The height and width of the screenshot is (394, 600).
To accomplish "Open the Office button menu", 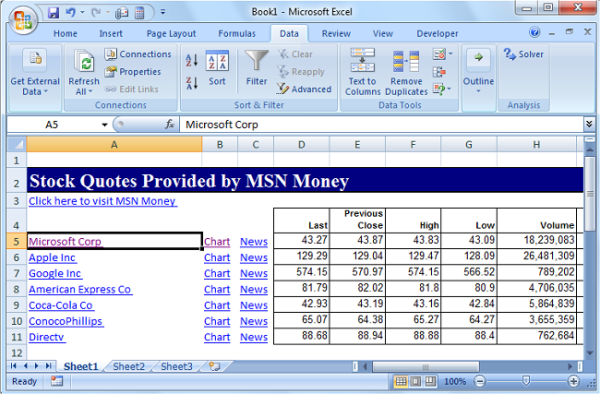I will [23, 20].
